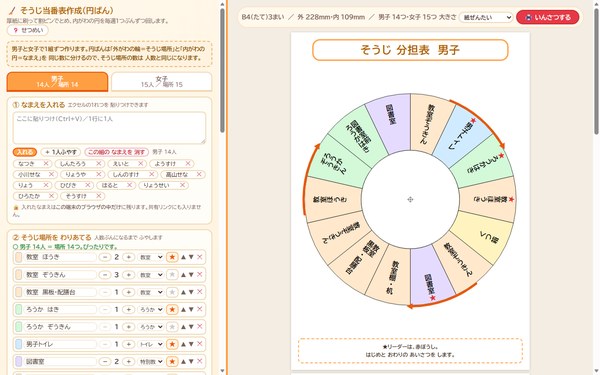The width and height of the screenshot is (600, 375).
Task: Remove the name 高山せな with its X
Action: click(x=199, y=174)
